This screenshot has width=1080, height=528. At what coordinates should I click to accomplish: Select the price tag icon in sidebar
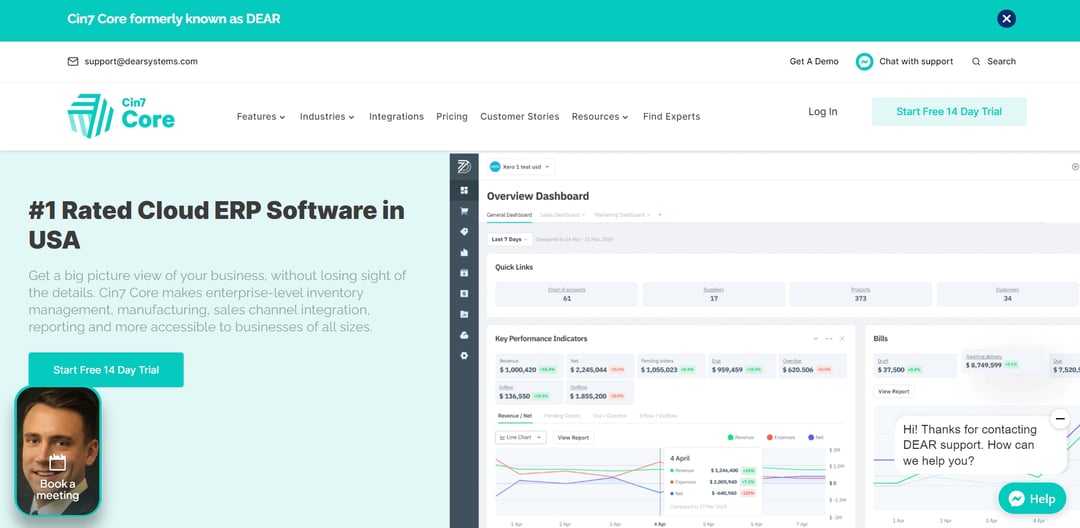464,232
